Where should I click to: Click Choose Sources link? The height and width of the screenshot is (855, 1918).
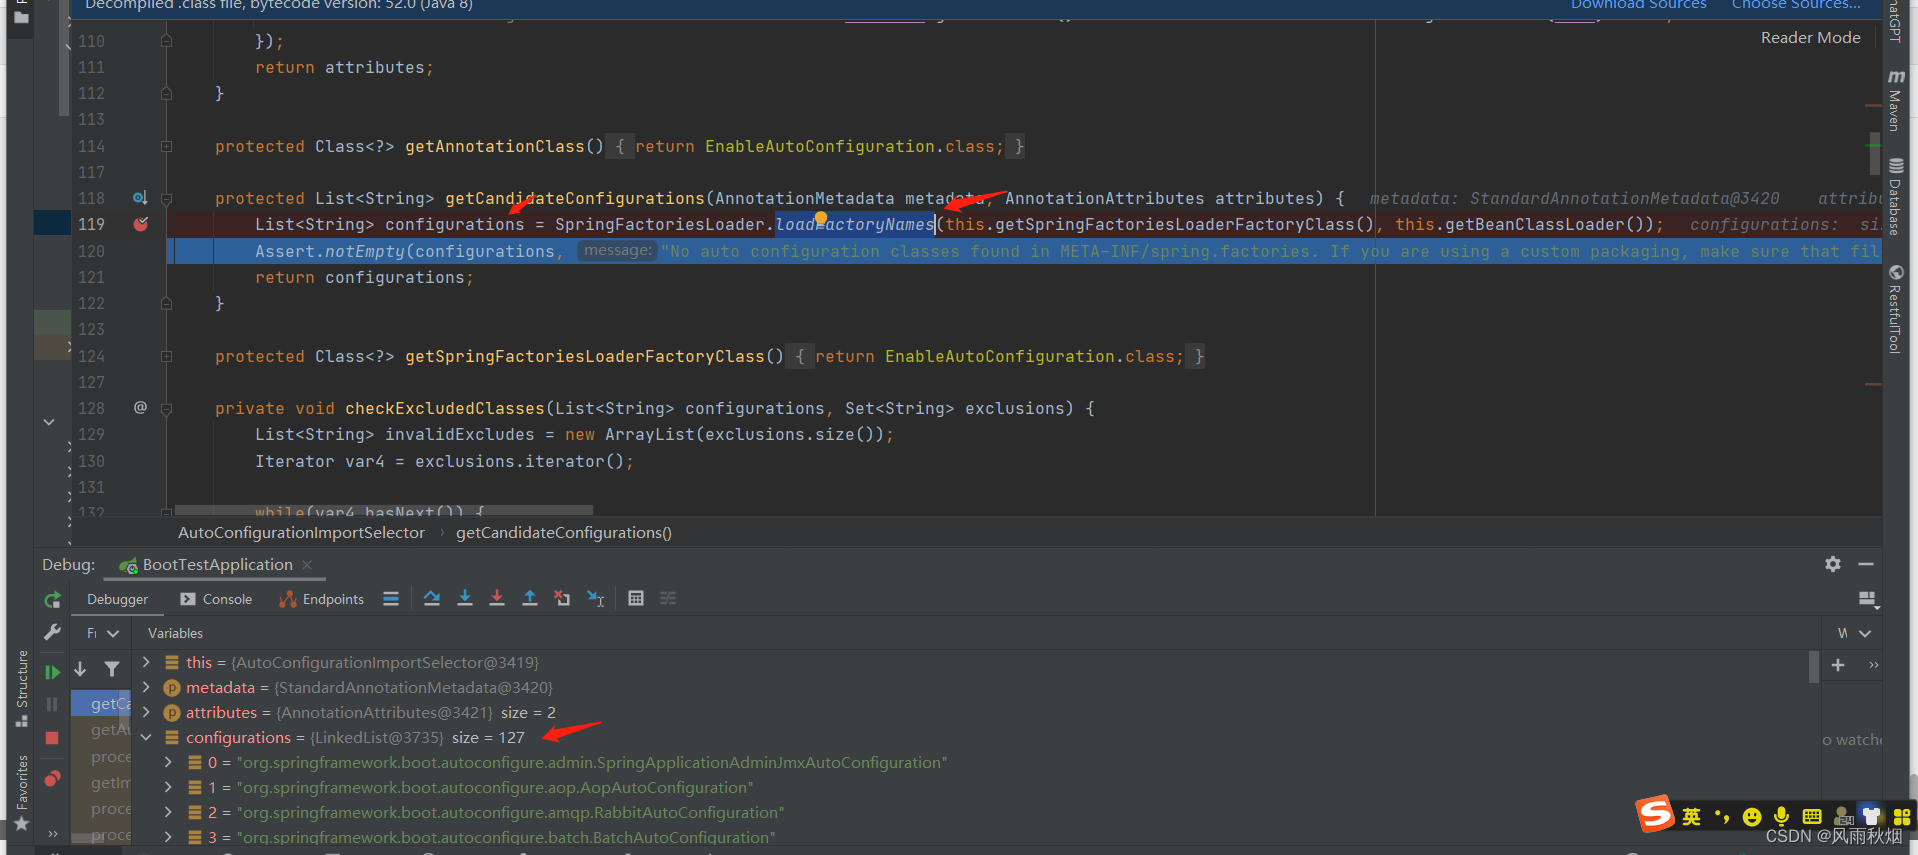(x=1796, y=5)
